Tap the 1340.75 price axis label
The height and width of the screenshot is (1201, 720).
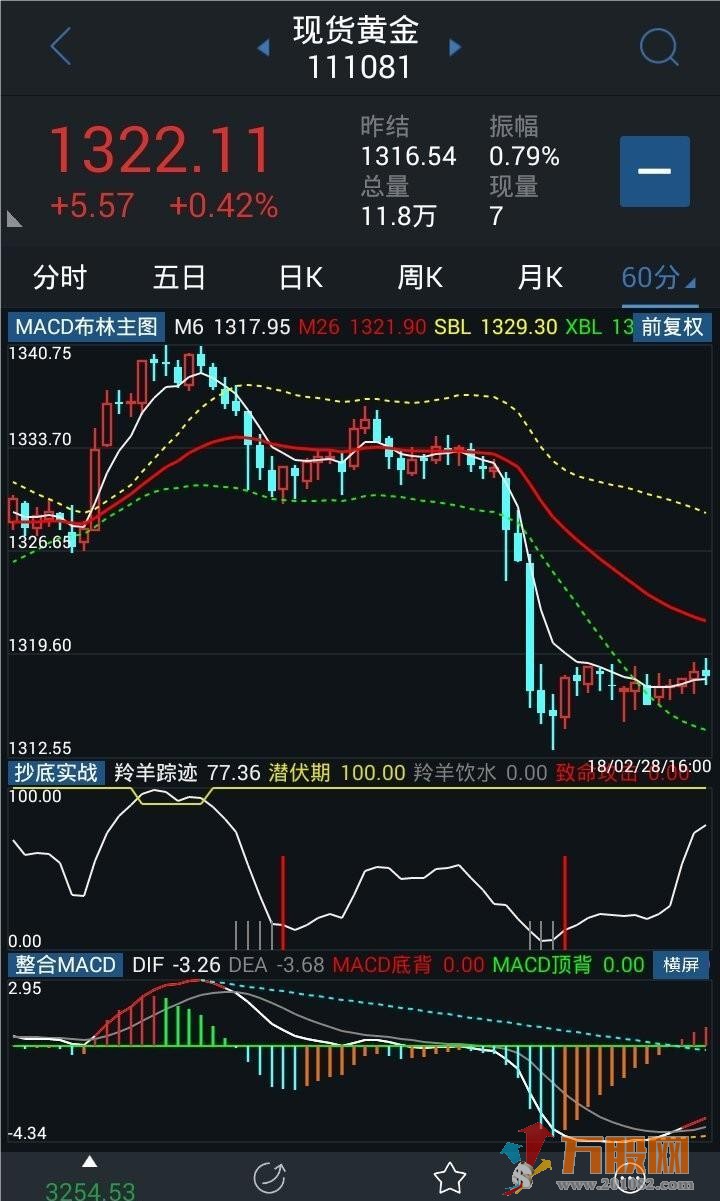click(x=39, y=353)
